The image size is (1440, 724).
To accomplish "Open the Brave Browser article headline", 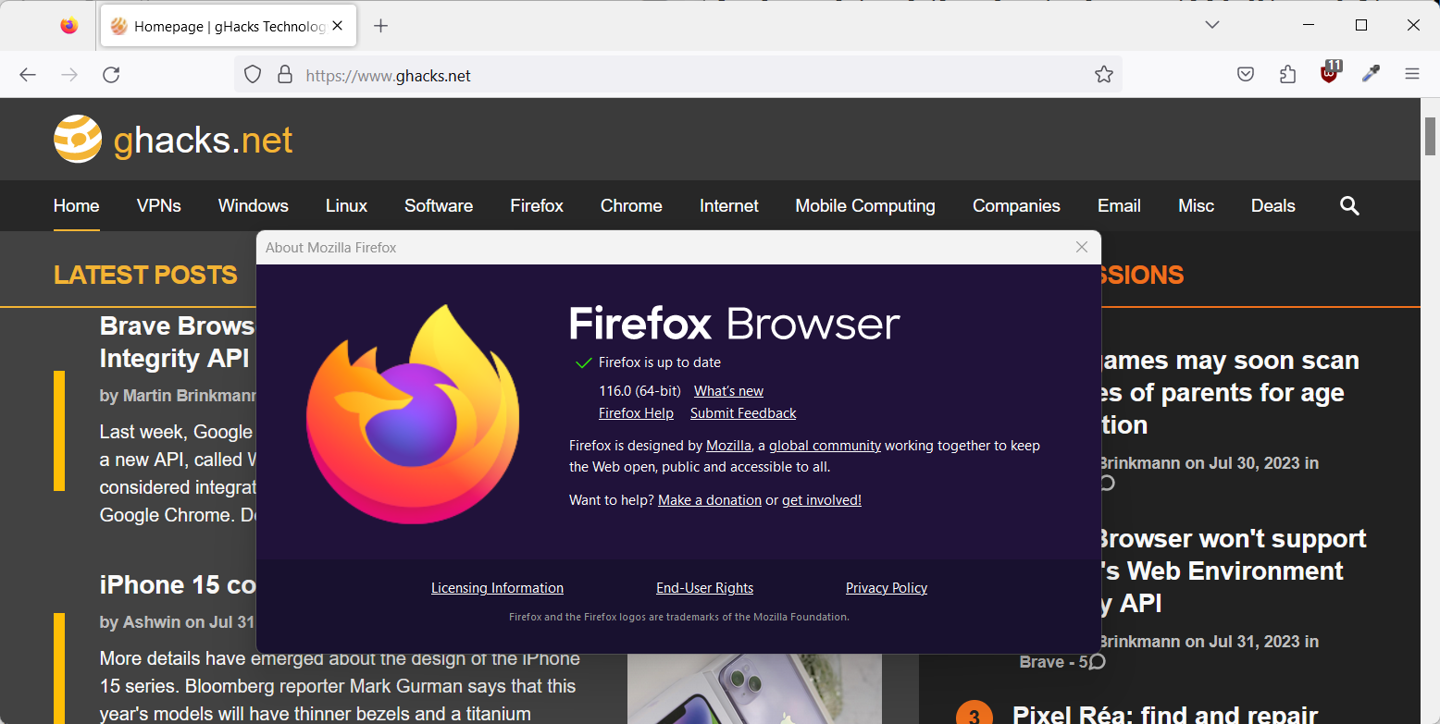I will coord(177,342).
